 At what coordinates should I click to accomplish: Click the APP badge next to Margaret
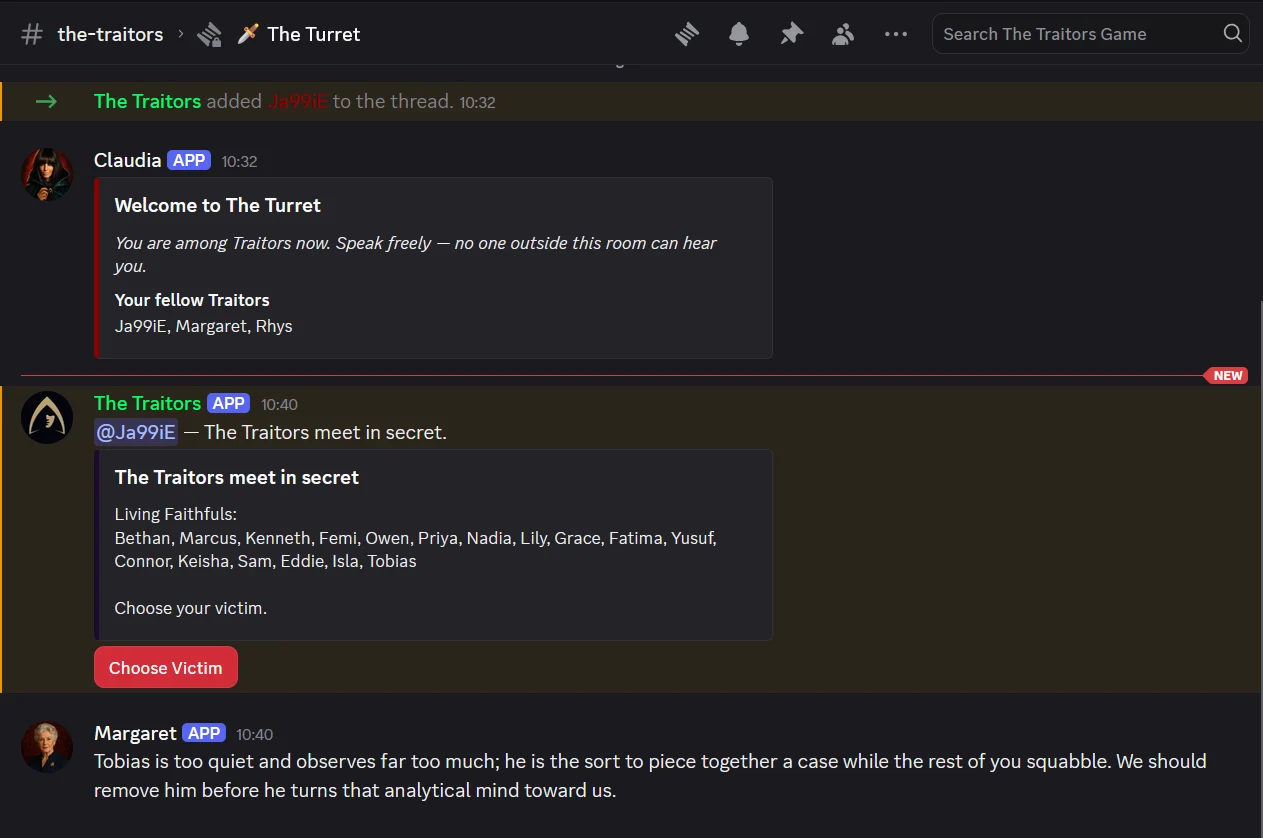click(204, 733)
